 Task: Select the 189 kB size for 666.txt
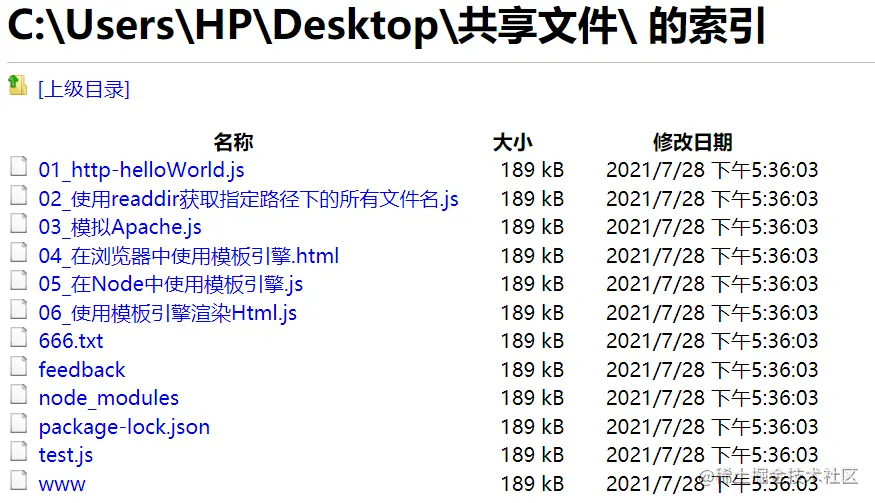(532, 341)
